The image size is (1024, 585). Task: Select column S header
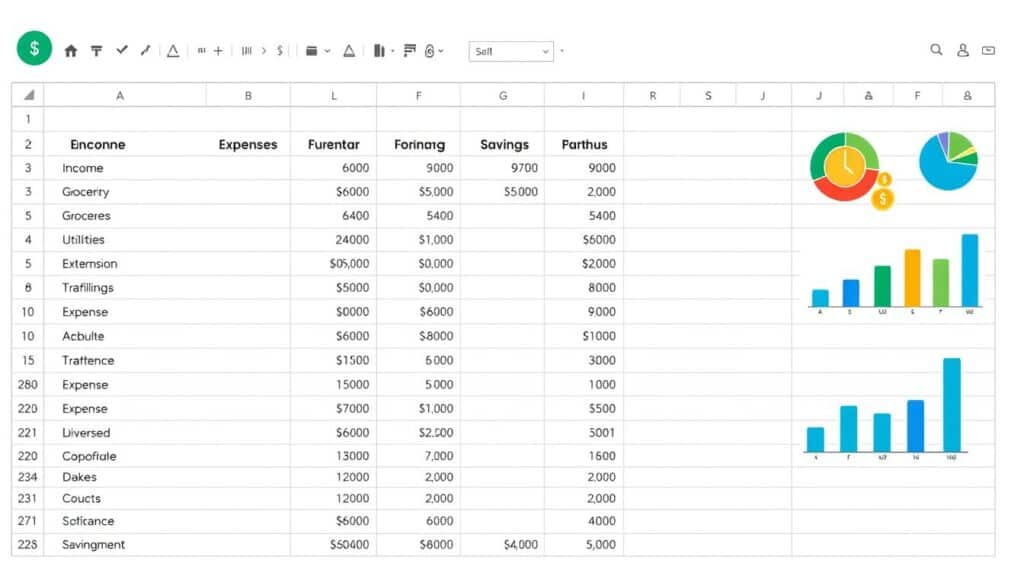[x=708, y=95]
